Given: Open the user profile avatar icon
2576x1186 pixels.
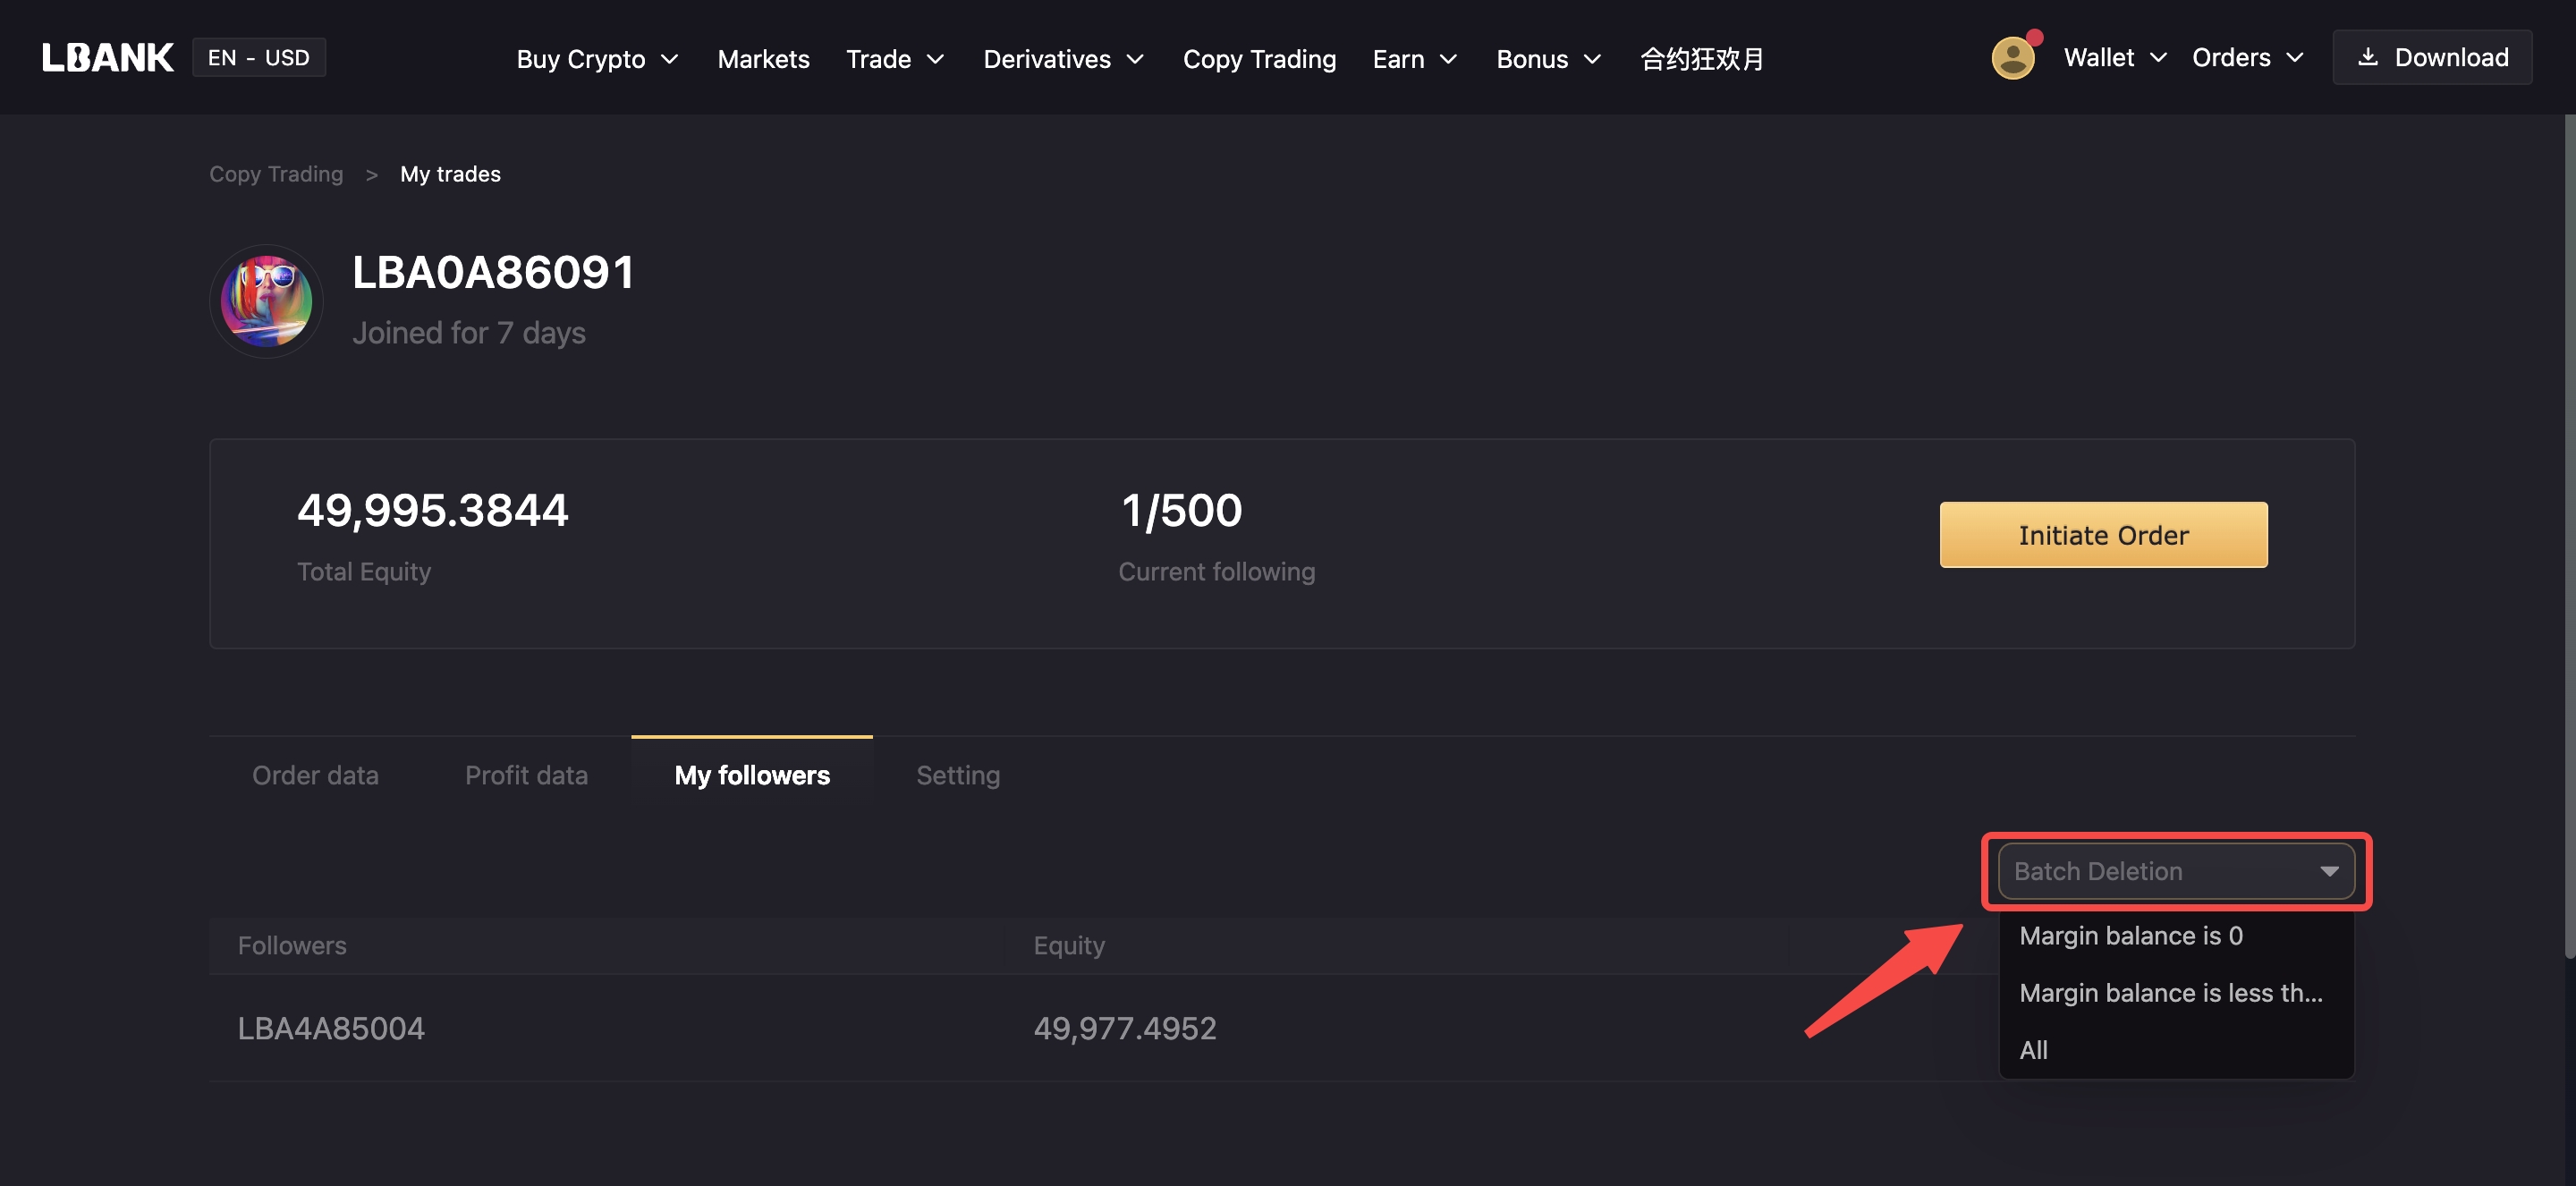Looking at the screenshot, I should [2013, 58].
